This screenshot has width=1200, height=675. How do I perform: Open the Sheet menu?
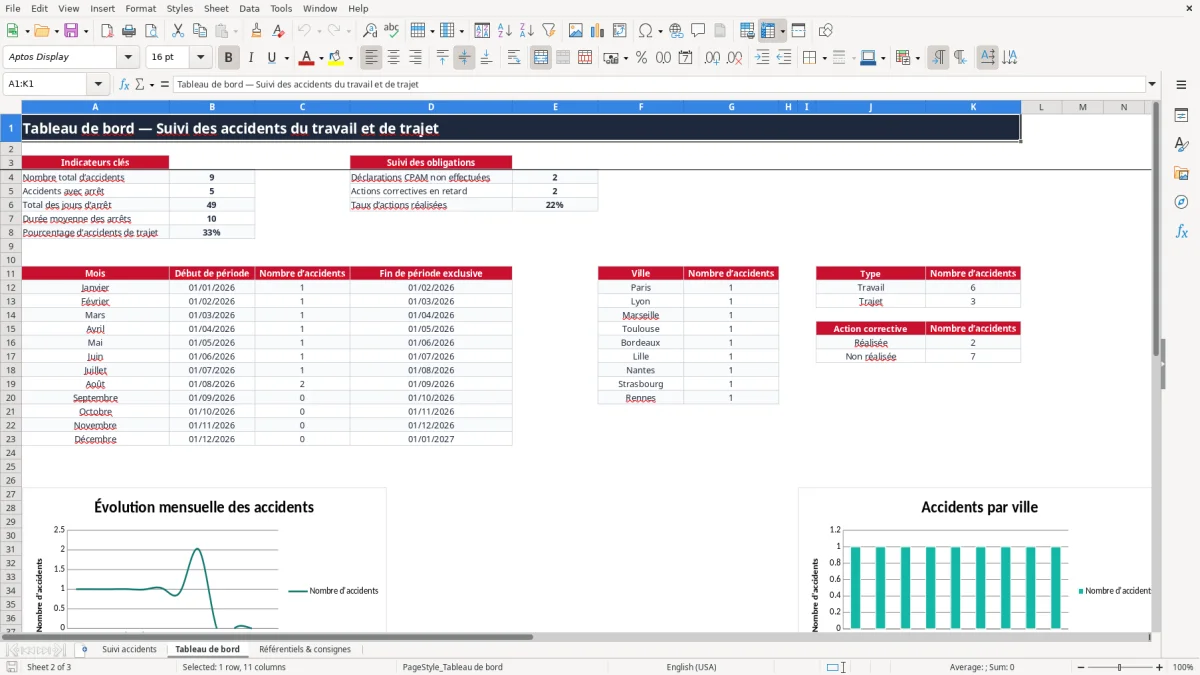(216, 8)
